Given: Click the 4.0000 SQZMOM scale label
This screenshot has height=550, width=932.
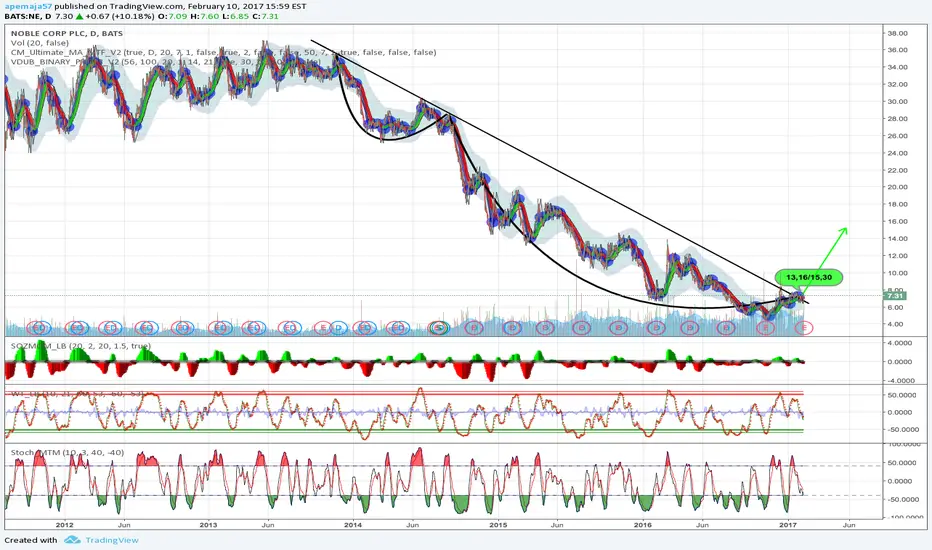Looking at the screenshot, I should pos(901,343).
